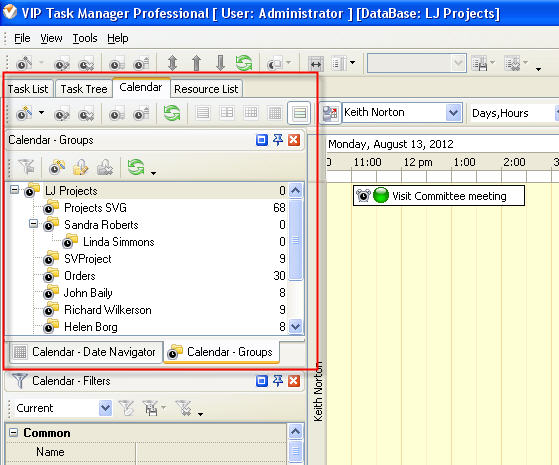Open the File menu
The width and height of the screenshot is (559, 465).
[22, 38]
